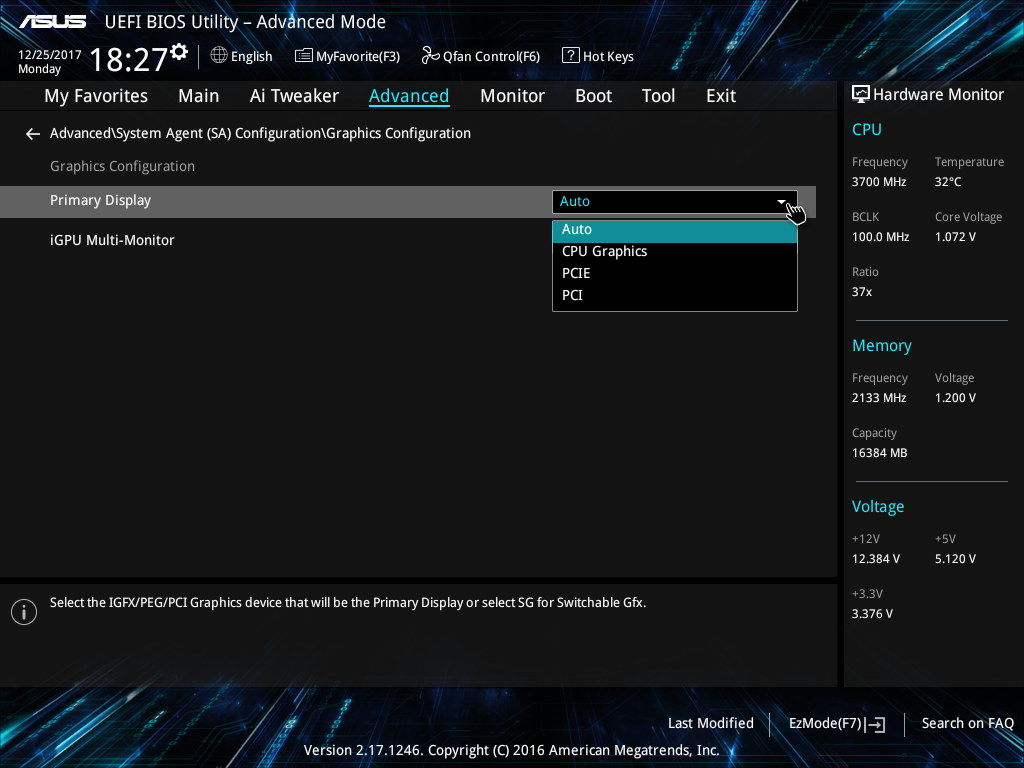Click Capacity value 16384 MB
The width and height of the screenshot is (1024, 768).
(x=879, y=453)
